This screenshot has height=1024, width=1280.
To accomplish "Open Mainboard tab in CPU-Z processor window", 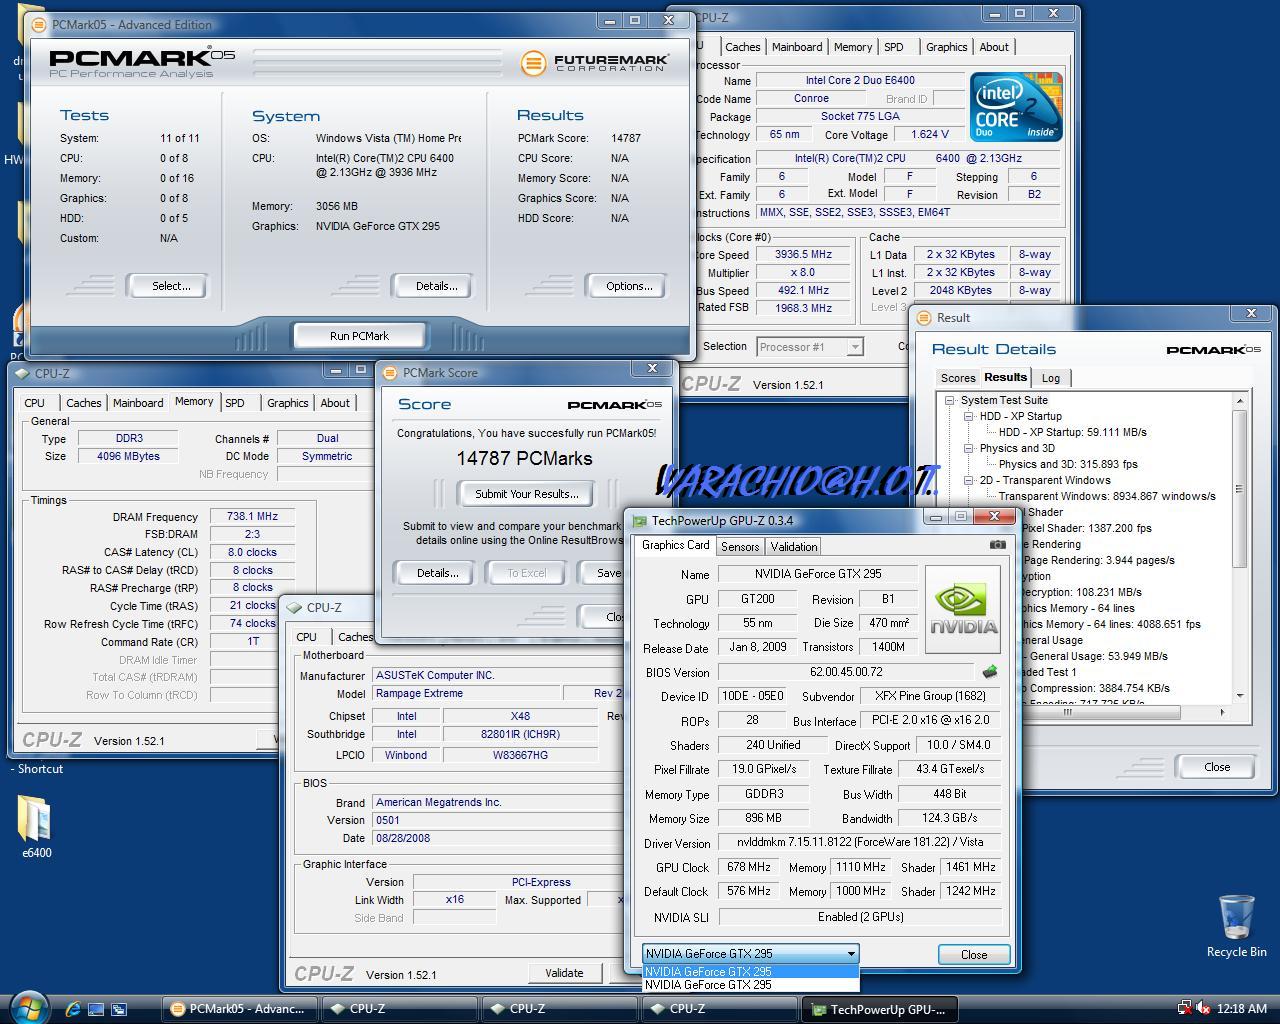I will [797, 47].
